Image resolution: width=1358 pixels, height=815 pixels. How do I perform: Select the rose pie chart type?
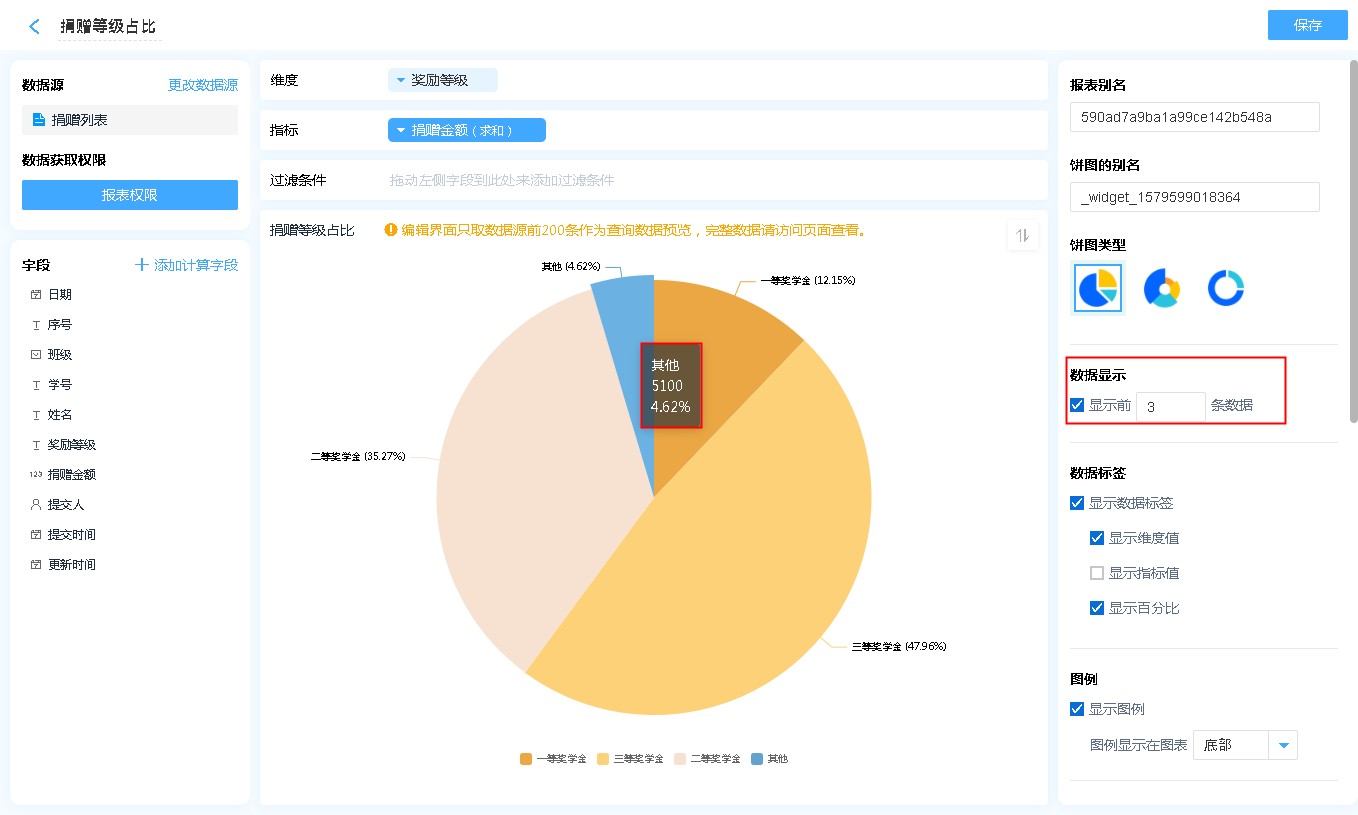click(x=1161, y=289)
